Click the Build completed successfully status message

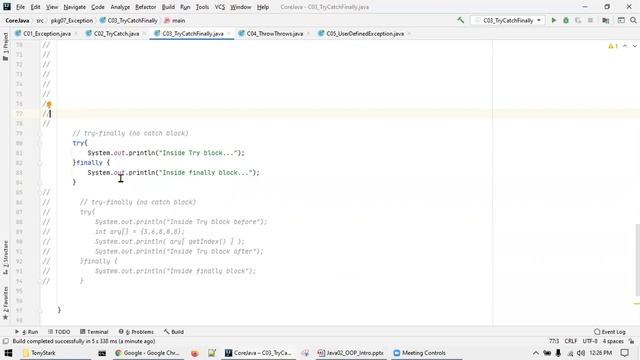(84, 341)
